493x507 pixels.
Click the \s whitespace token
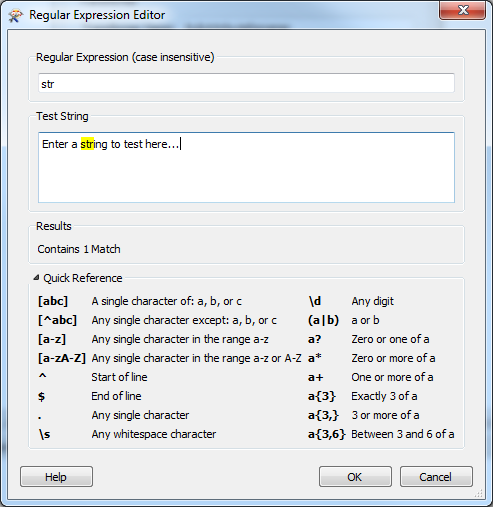click(44, 434)
